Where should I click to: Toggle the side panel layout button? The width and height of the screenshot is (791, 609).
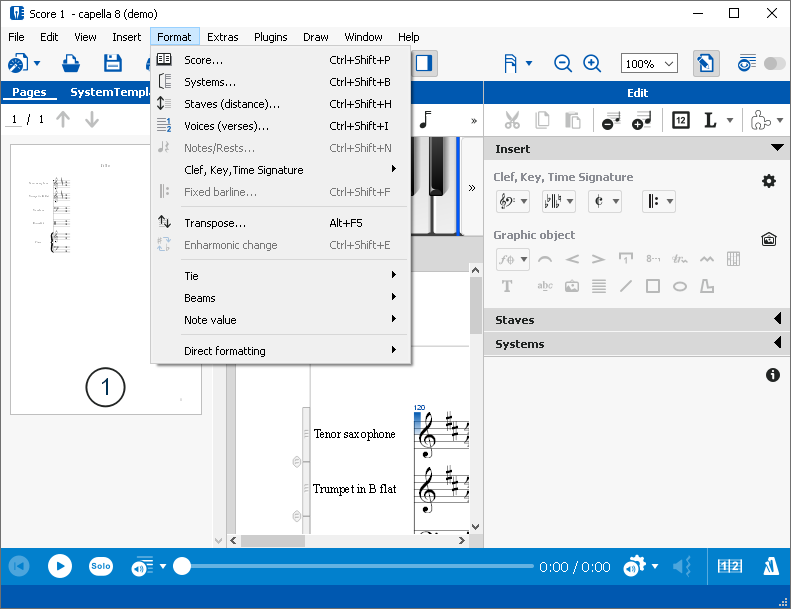424,63
